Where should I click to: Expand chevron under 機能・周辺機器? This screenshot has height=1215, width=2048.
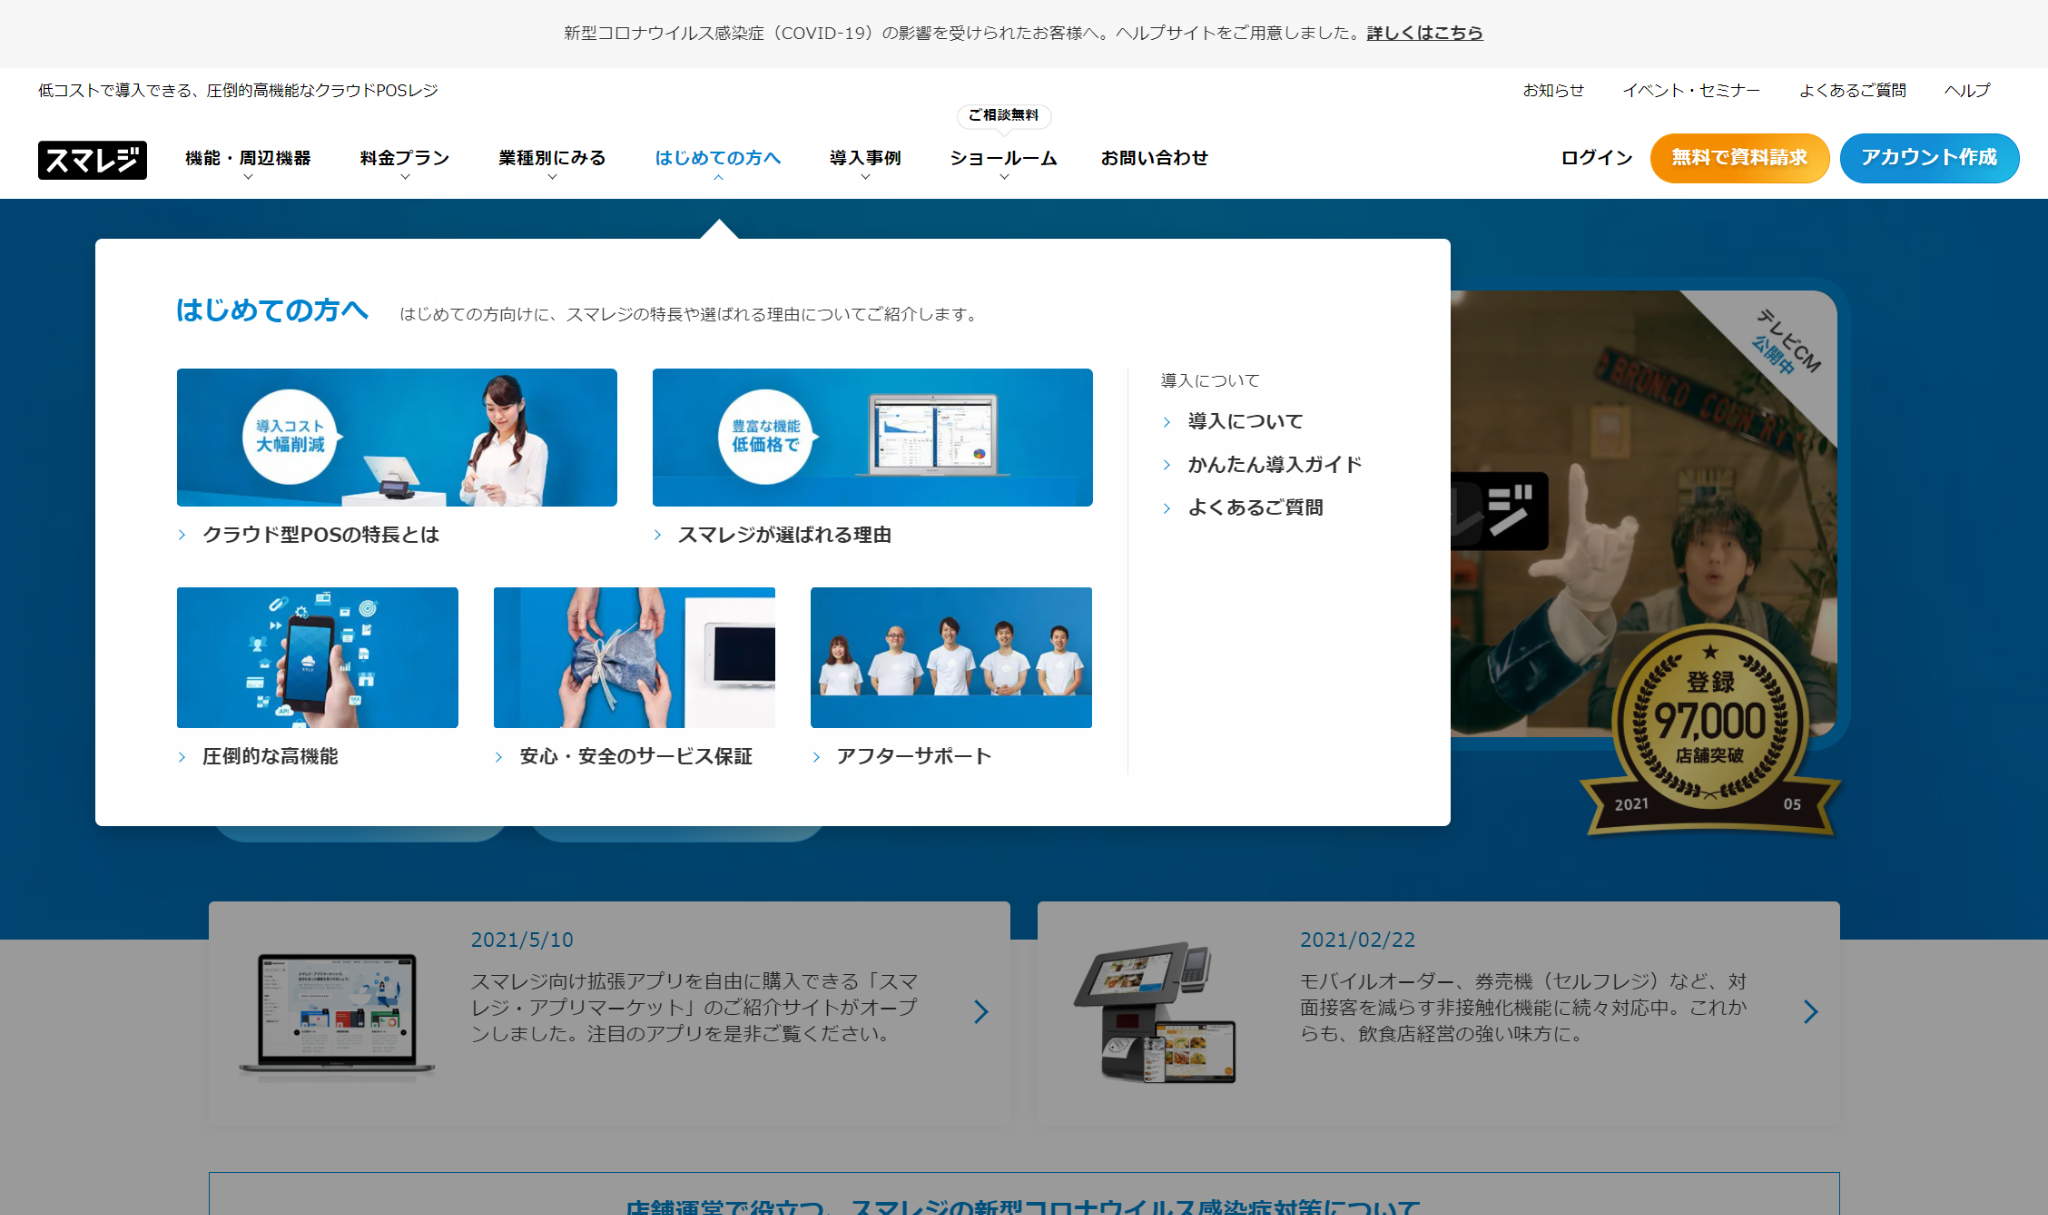pyautogui.click(x=248, y=178)
